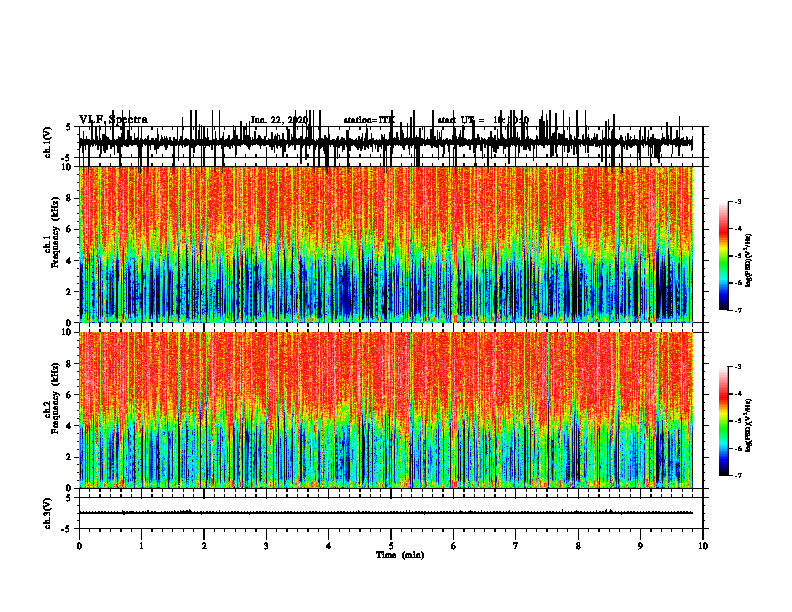Click the '-7' value on ch.2 colorbar

(737, 476)
